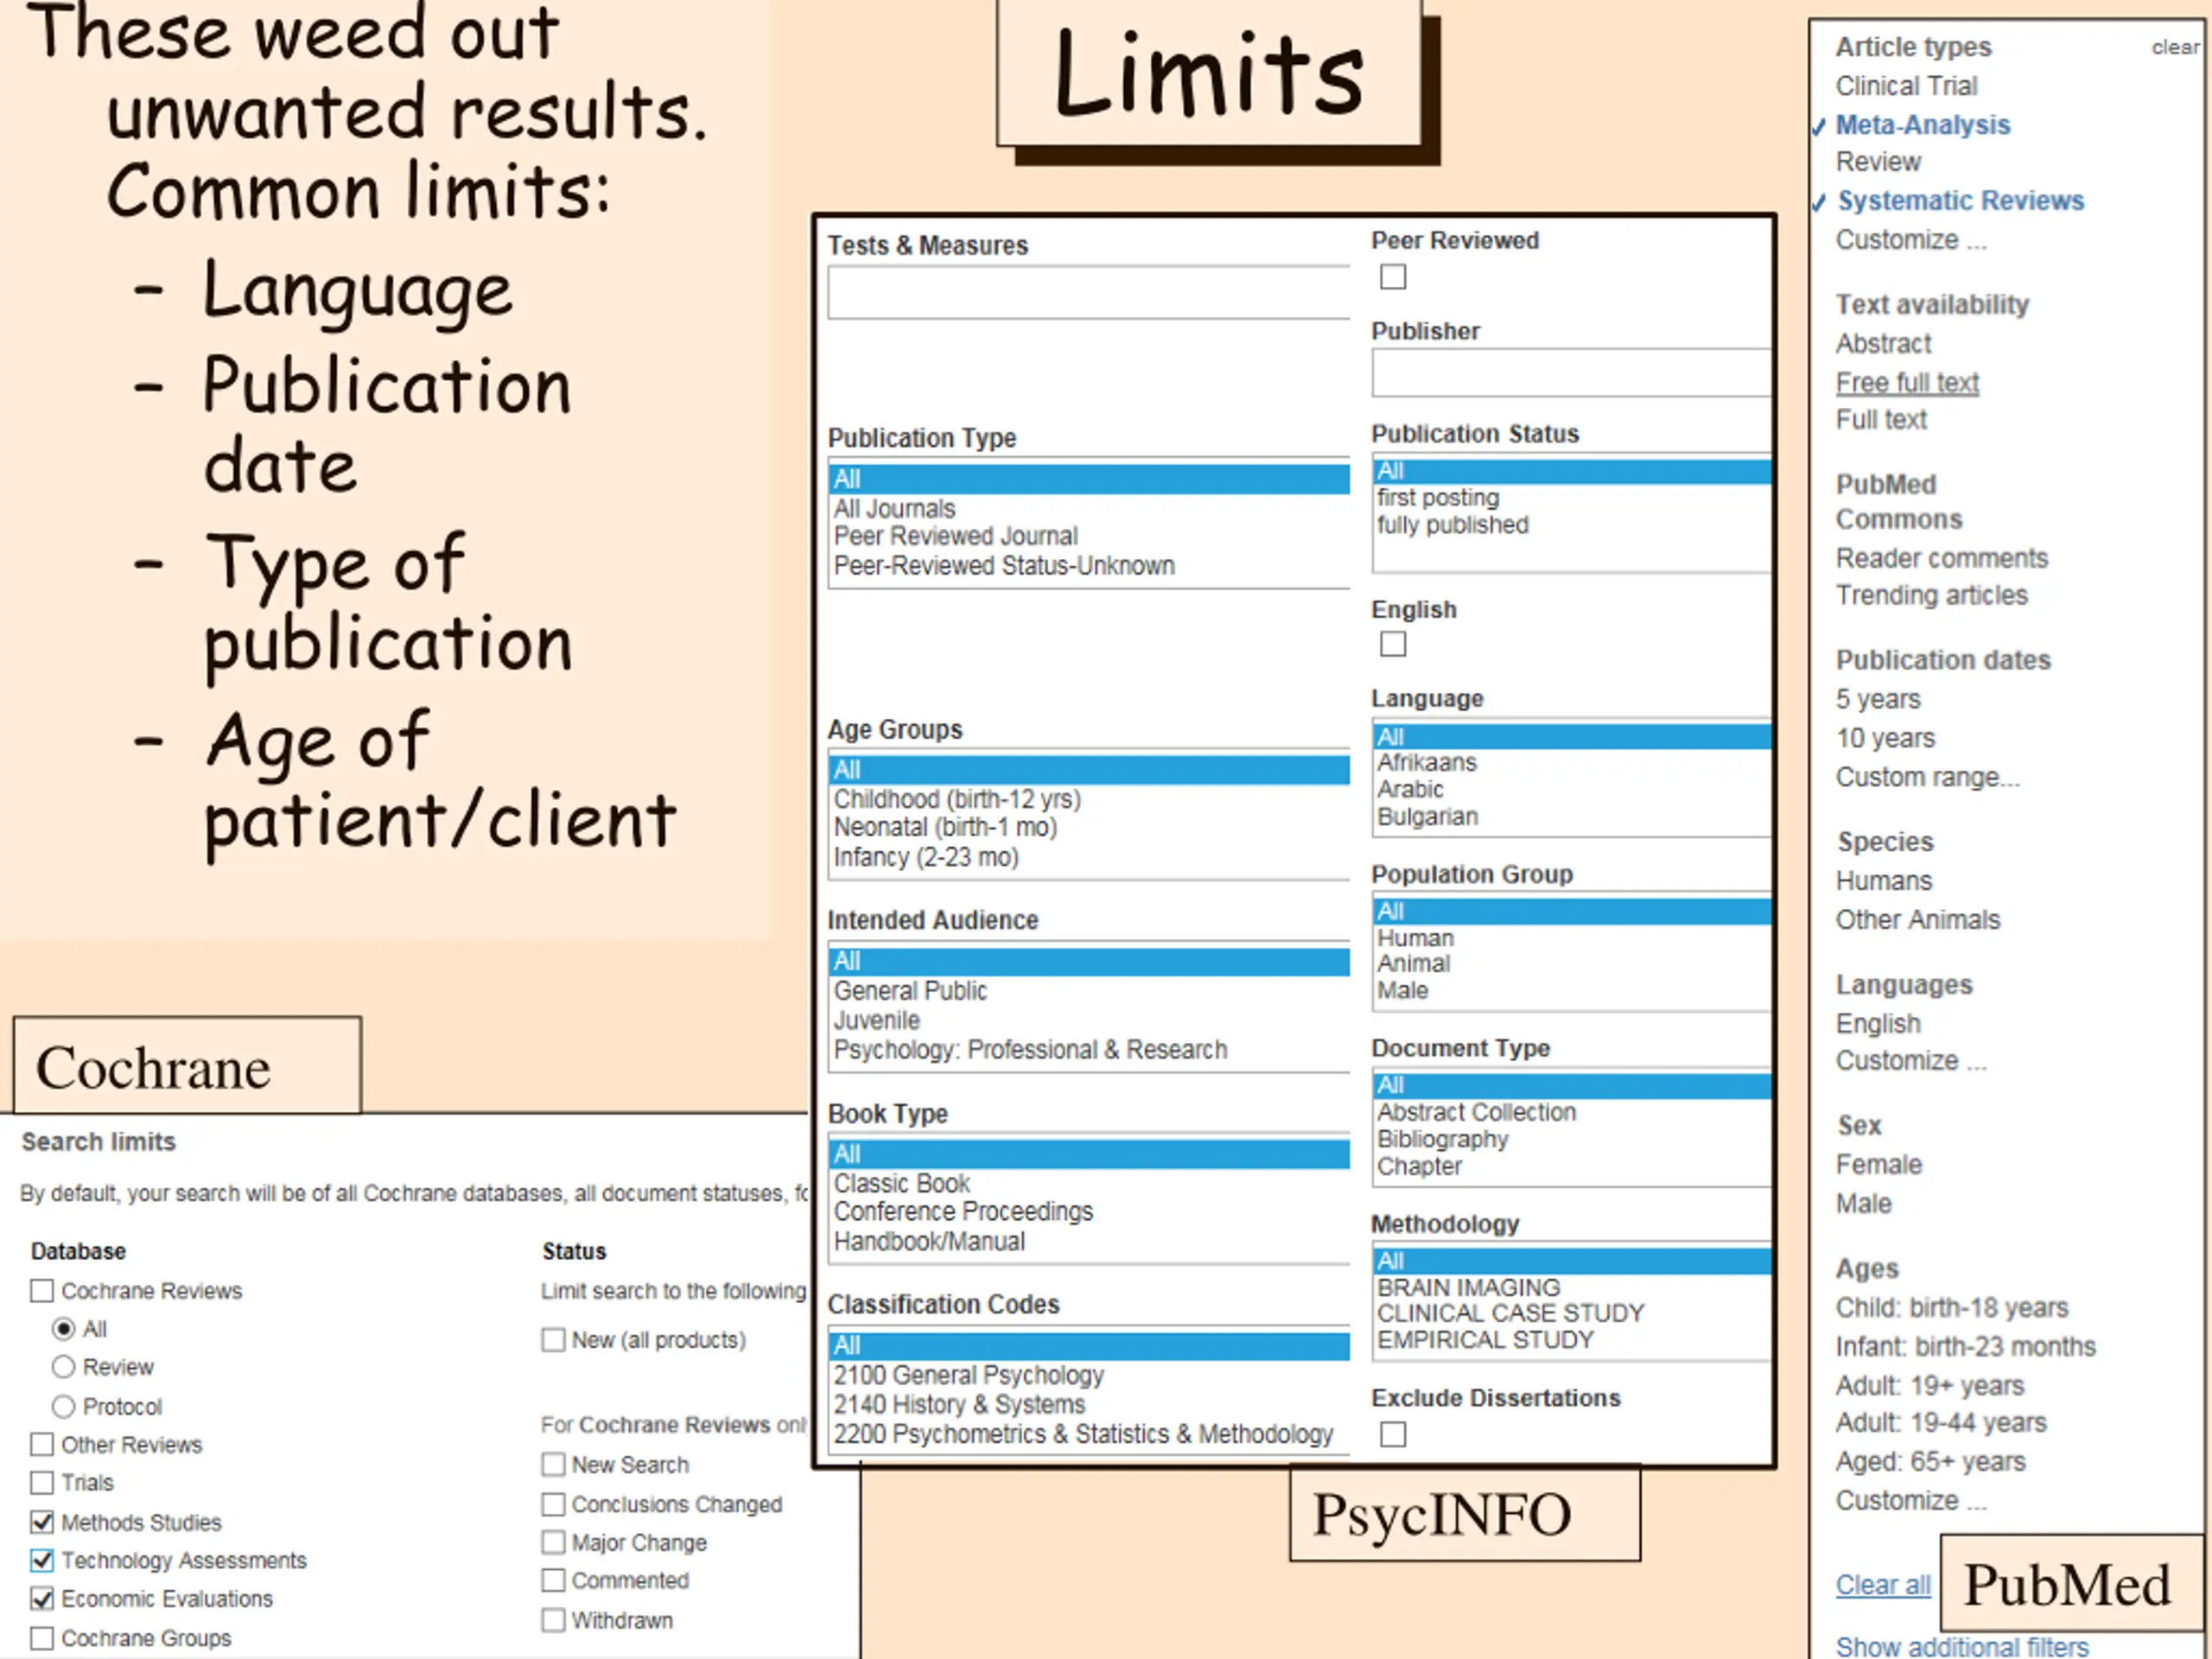Uncheck the Methods Studies database

42,1522
